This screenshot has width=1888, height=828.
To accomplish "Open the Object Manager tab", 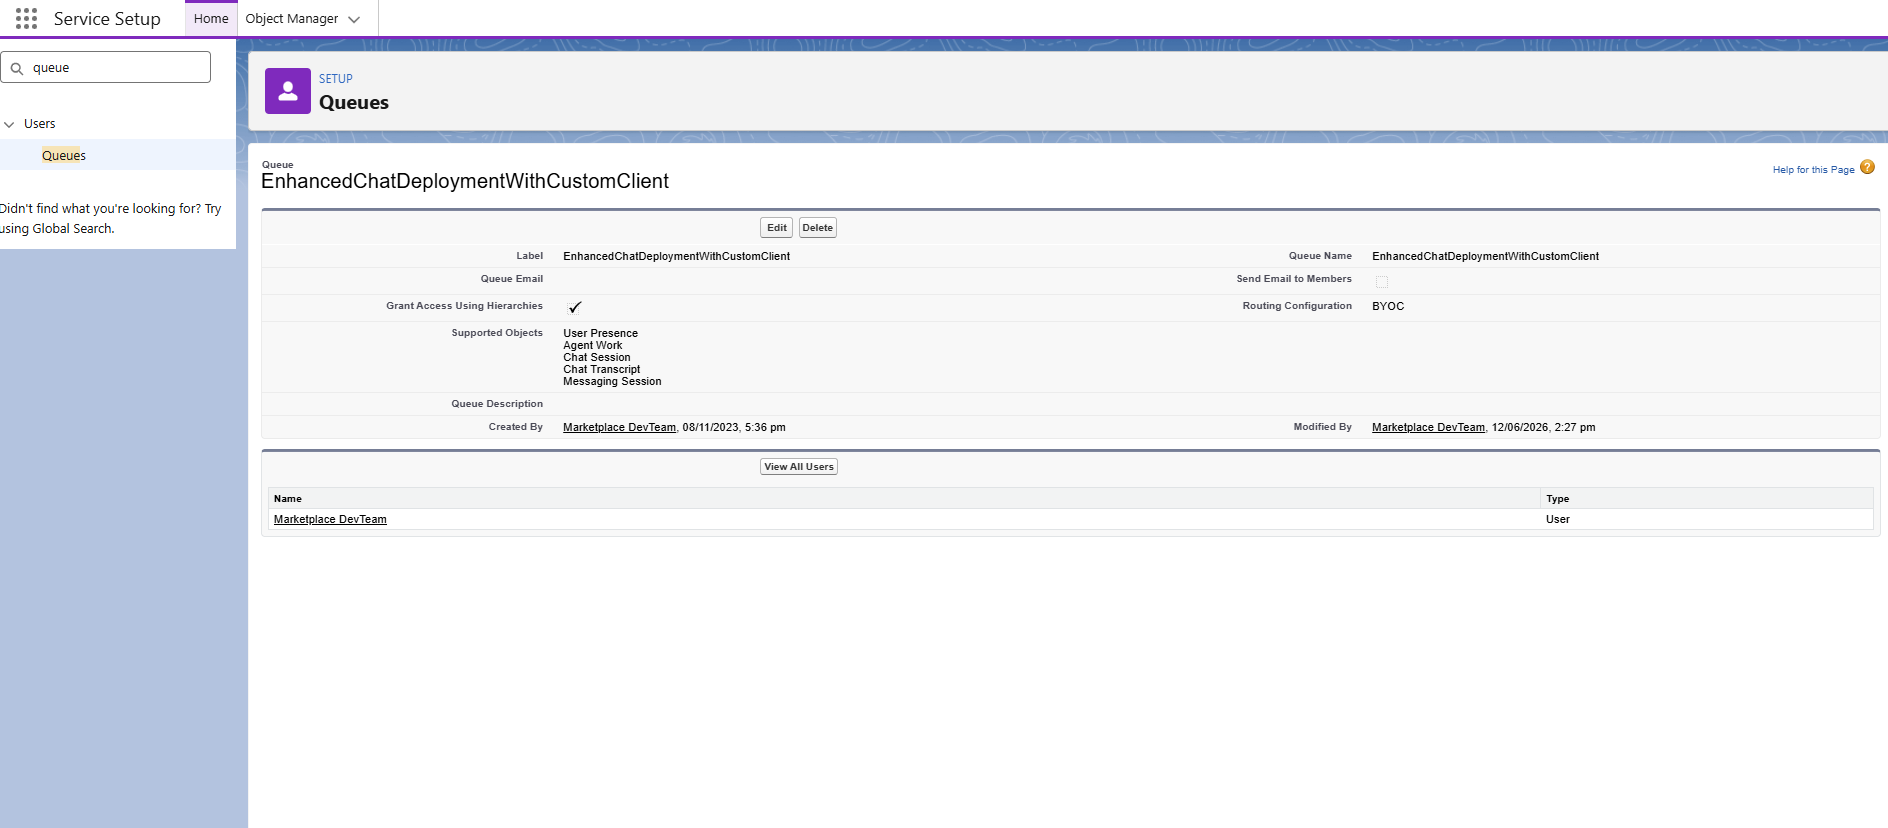I will (x=292, y=19).
